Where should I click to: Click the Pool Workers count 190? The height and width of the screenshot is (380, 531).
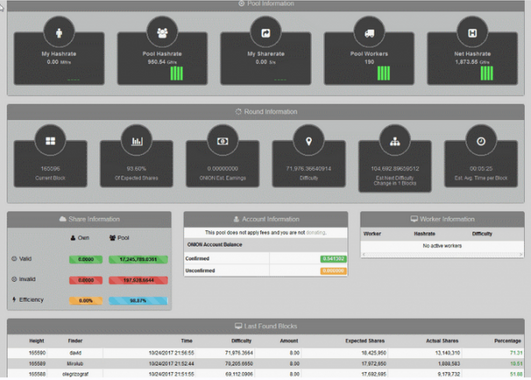[x=369, y=62]
